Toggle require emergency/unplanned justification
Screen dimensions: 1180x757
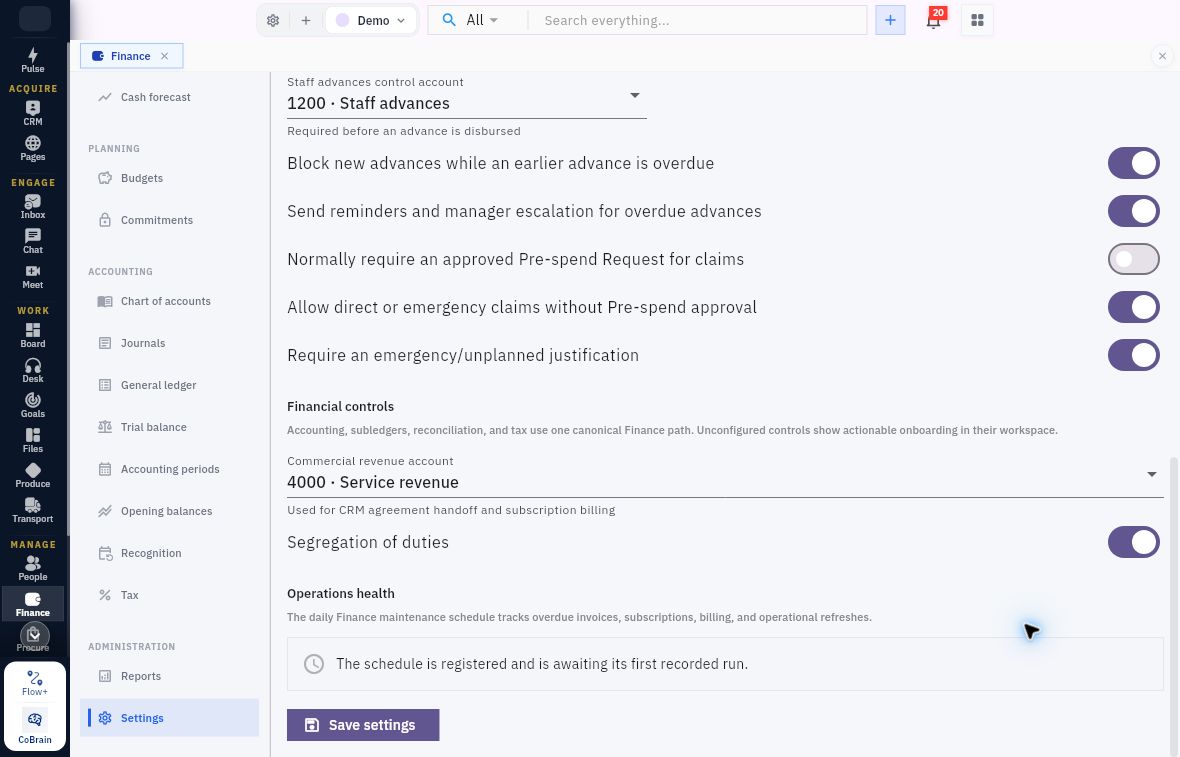pyautogui.click(x=1133, y=355)
